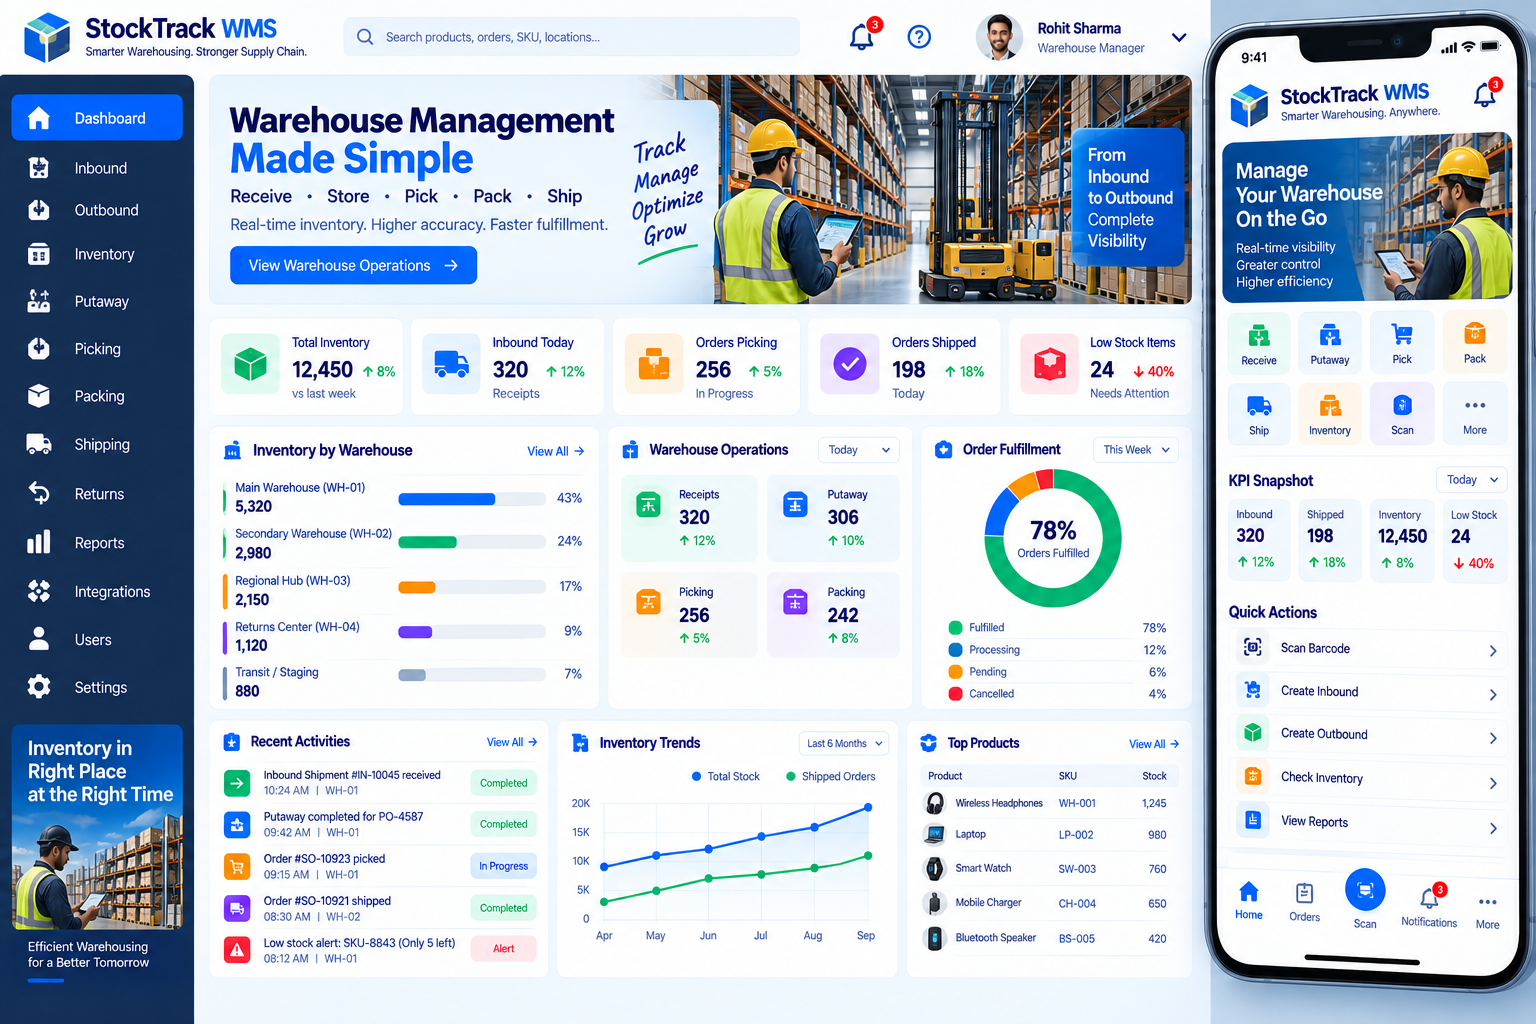This screenshot has width=1536, height=1024.
Task: Expand the Scan Barcode quick action chevron
Action: pos(1492,651)
